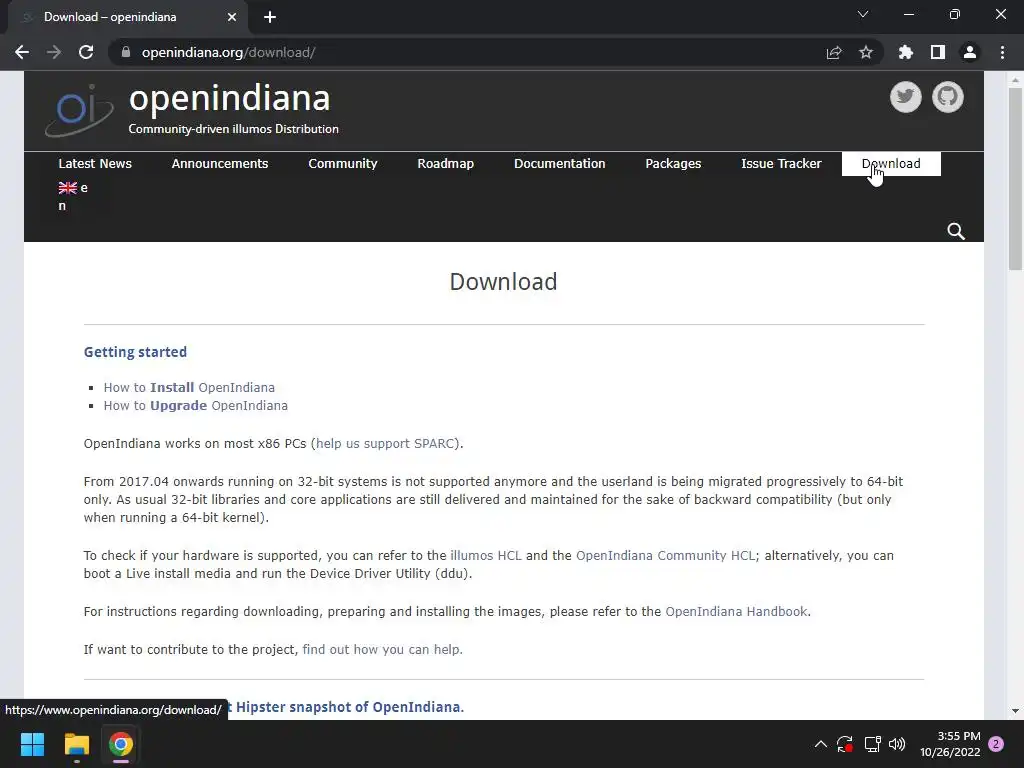
Task: Open the site search magnifier icon
Action: 956,231
